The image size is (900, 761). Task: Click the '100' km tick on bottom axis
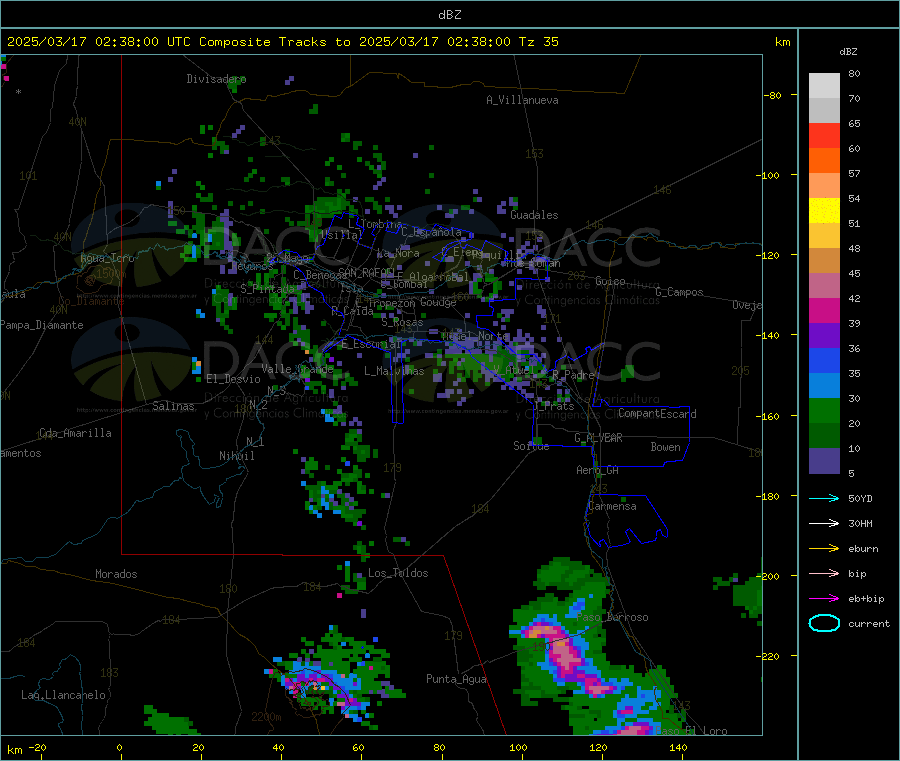[x=518, y=747]
